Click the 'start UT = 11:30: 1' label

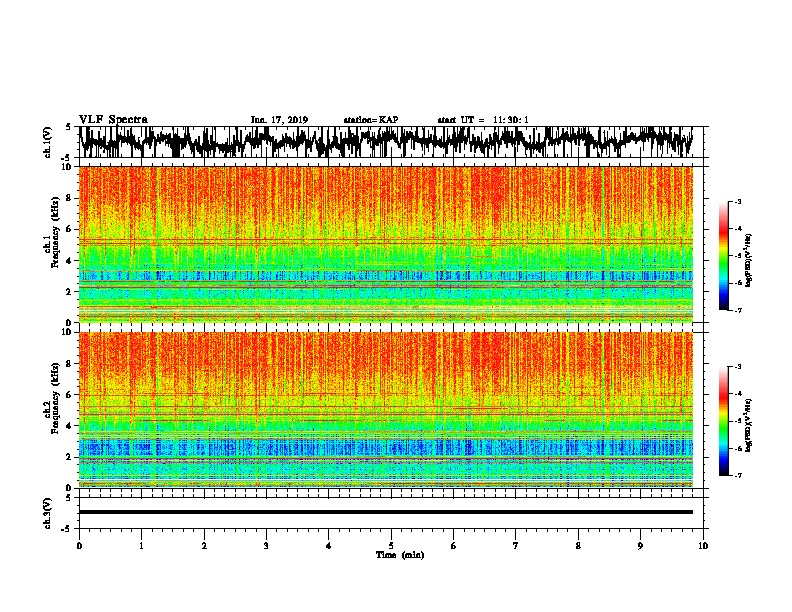(x=483, y=120)
